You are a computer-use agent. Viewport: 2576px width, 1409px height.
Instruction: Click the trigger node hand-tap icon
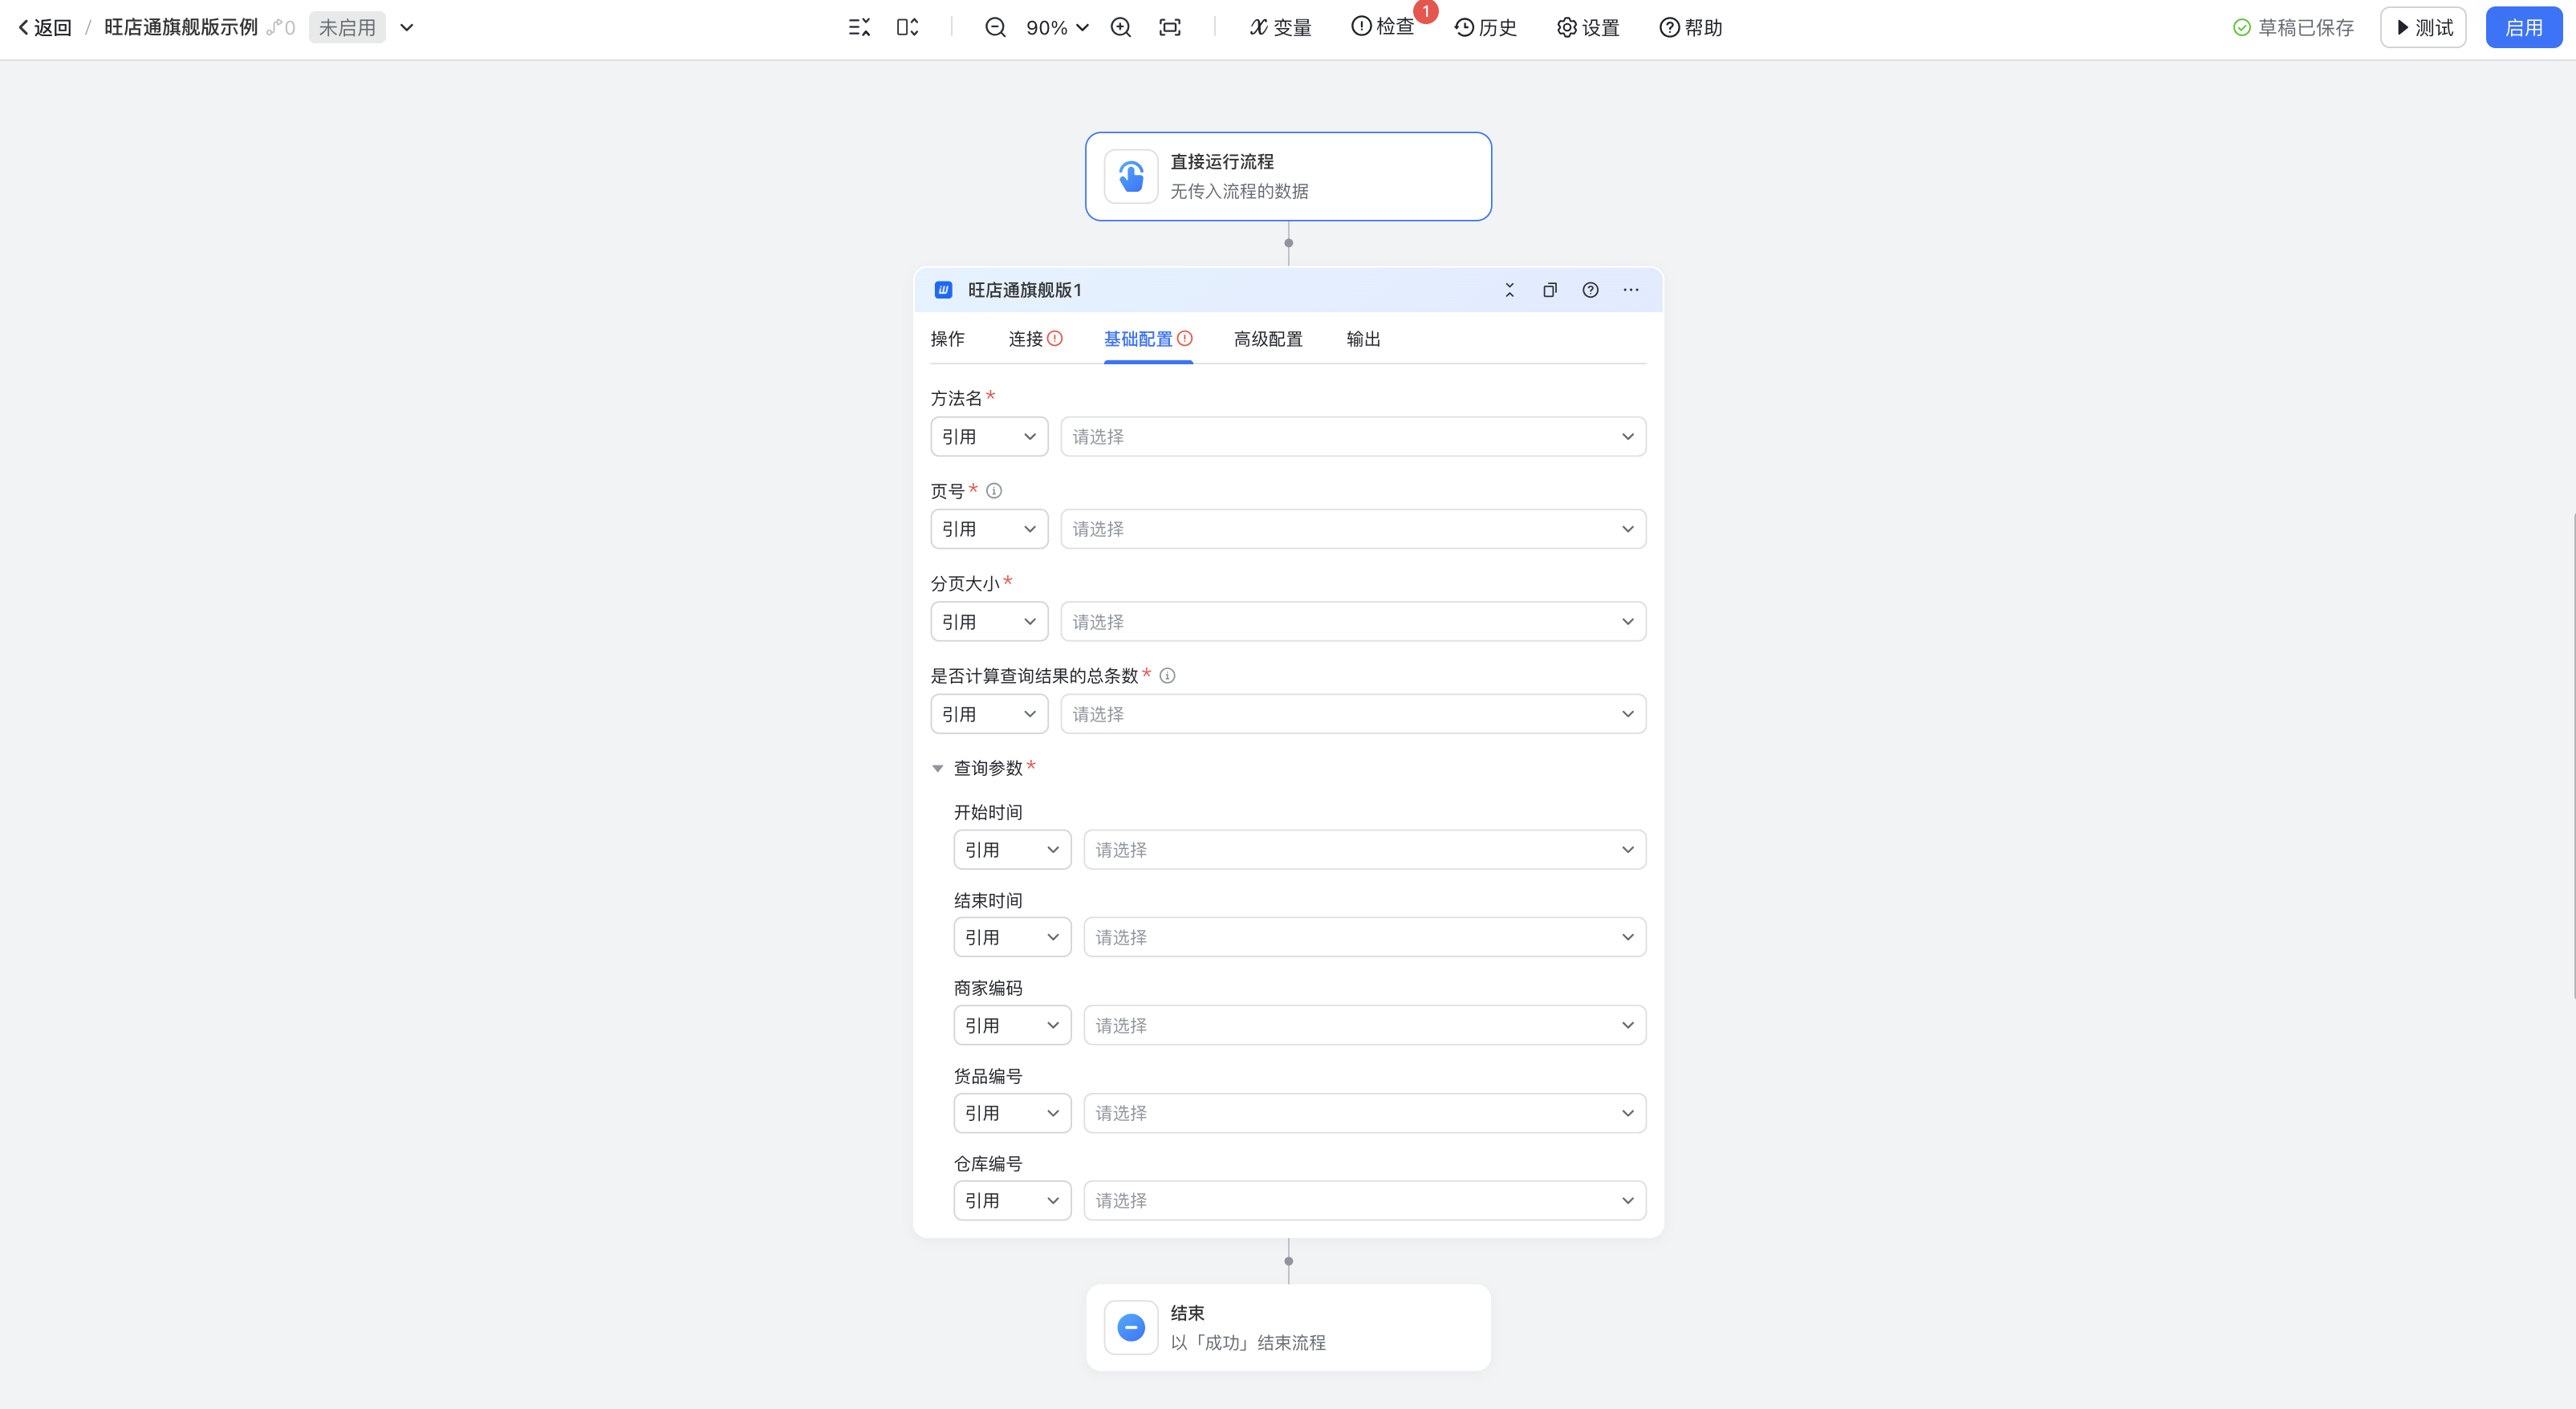[1131, 176]
